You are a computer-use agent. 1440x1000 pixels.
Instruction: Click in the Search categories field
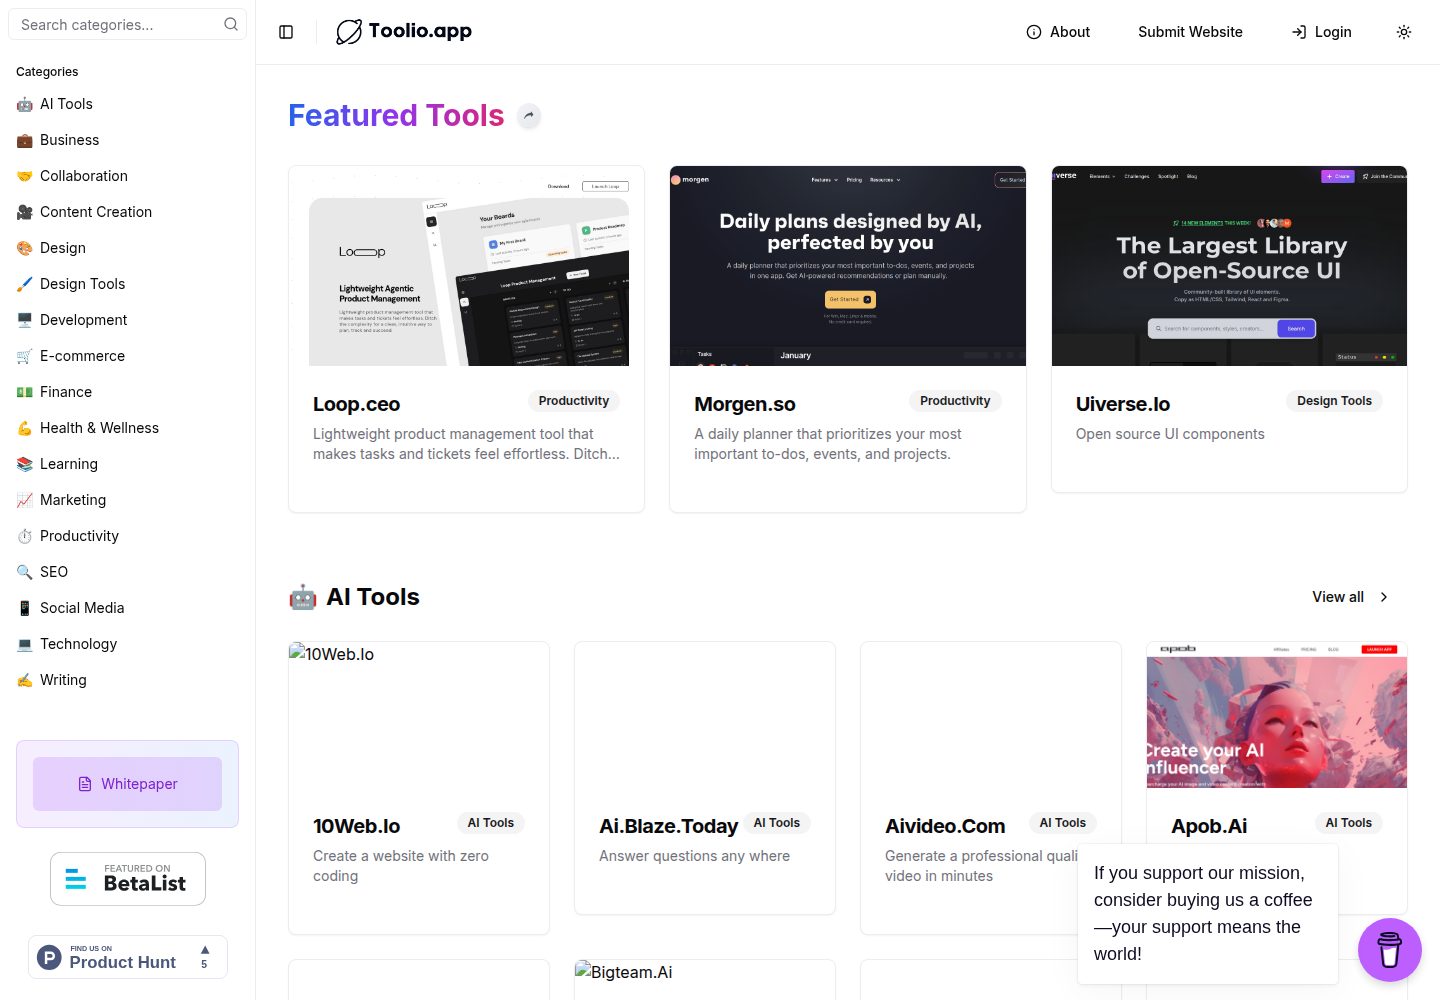pyautogui.click(x=127, y=24)
